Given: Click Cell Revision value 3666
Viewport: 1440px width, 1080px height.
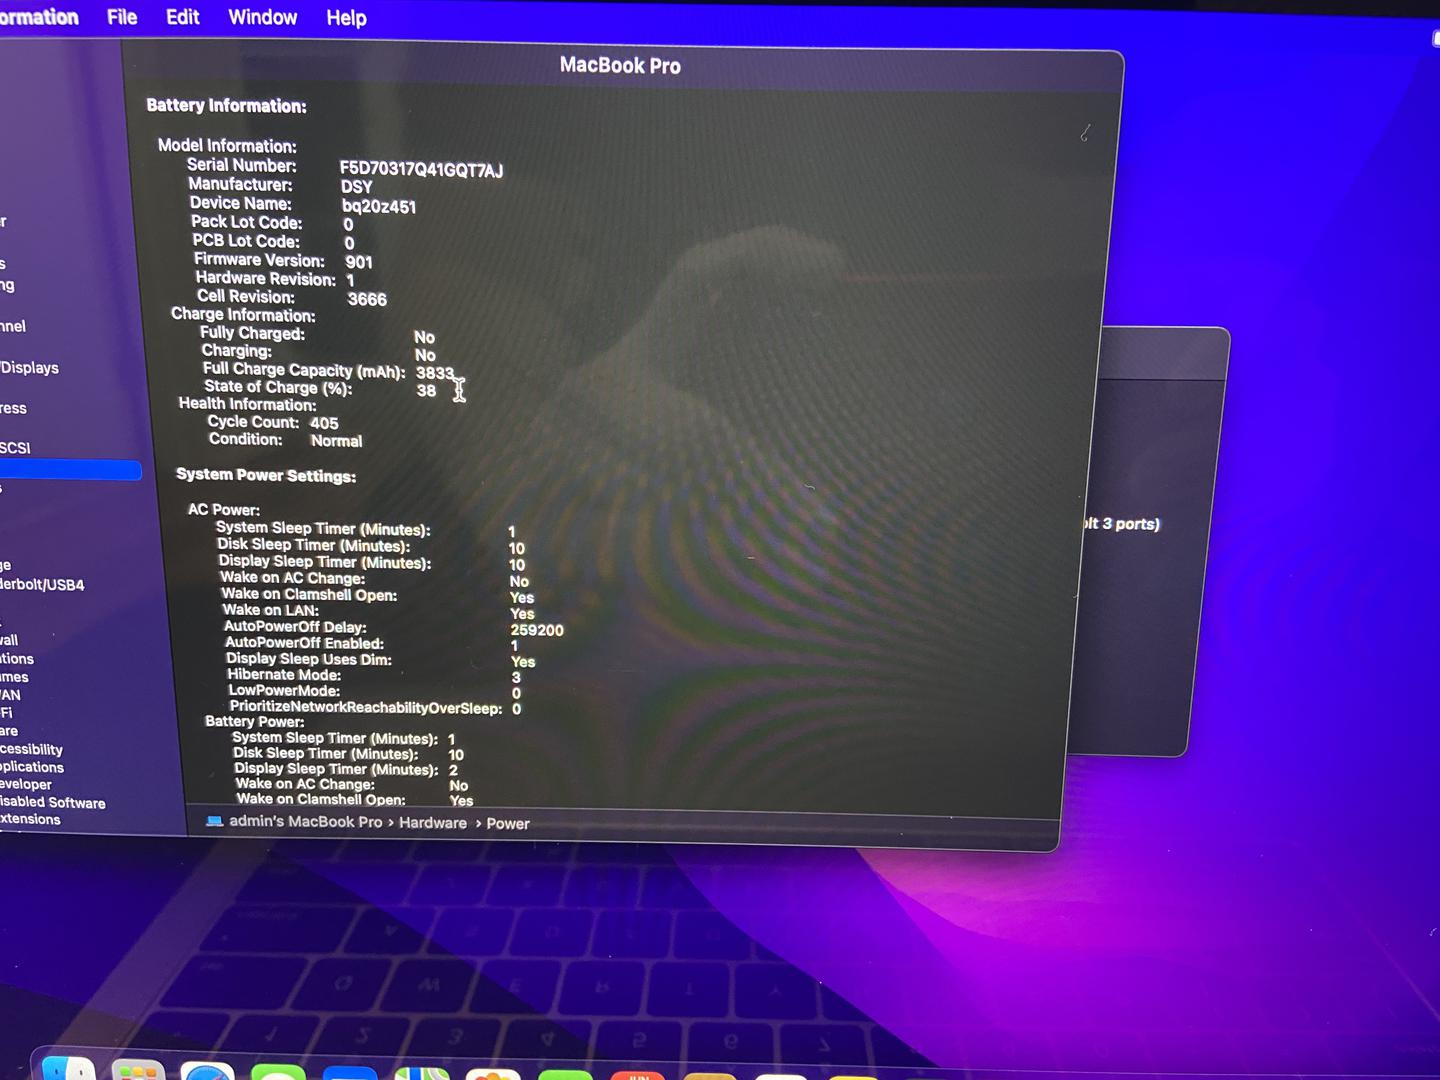Looking at the screenshot, I should tap(367, 299).
